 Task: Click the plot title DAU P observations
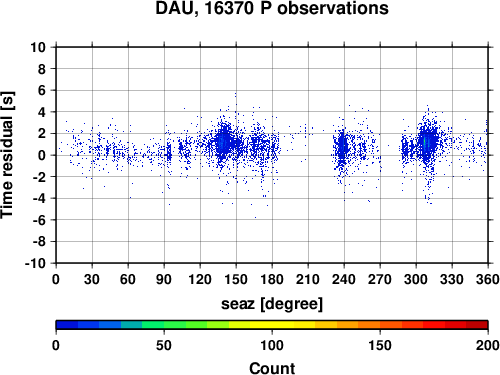[272, 8]
